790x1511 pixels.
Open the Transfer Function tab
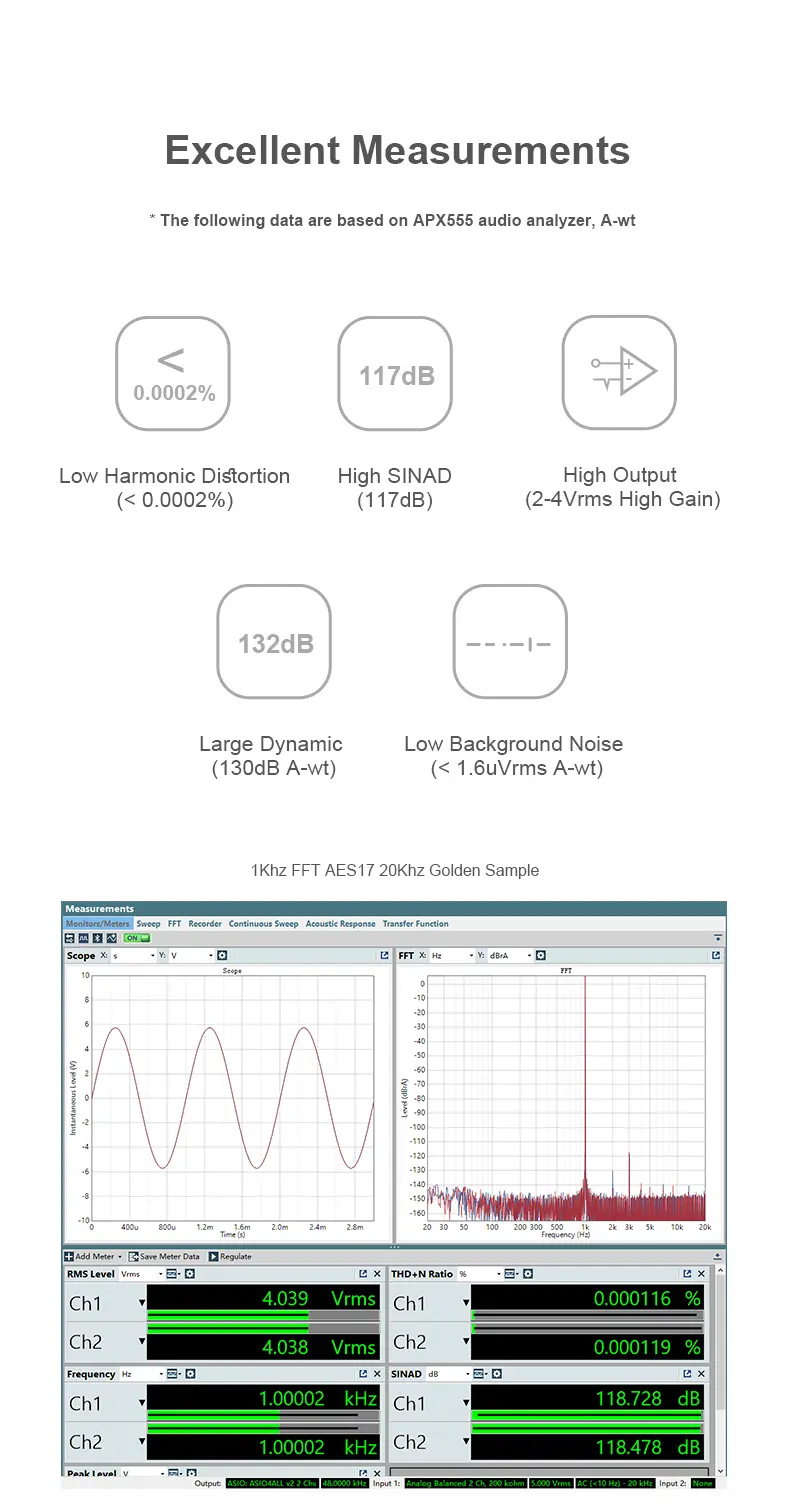pyautogui.click(x=415, y=924)
